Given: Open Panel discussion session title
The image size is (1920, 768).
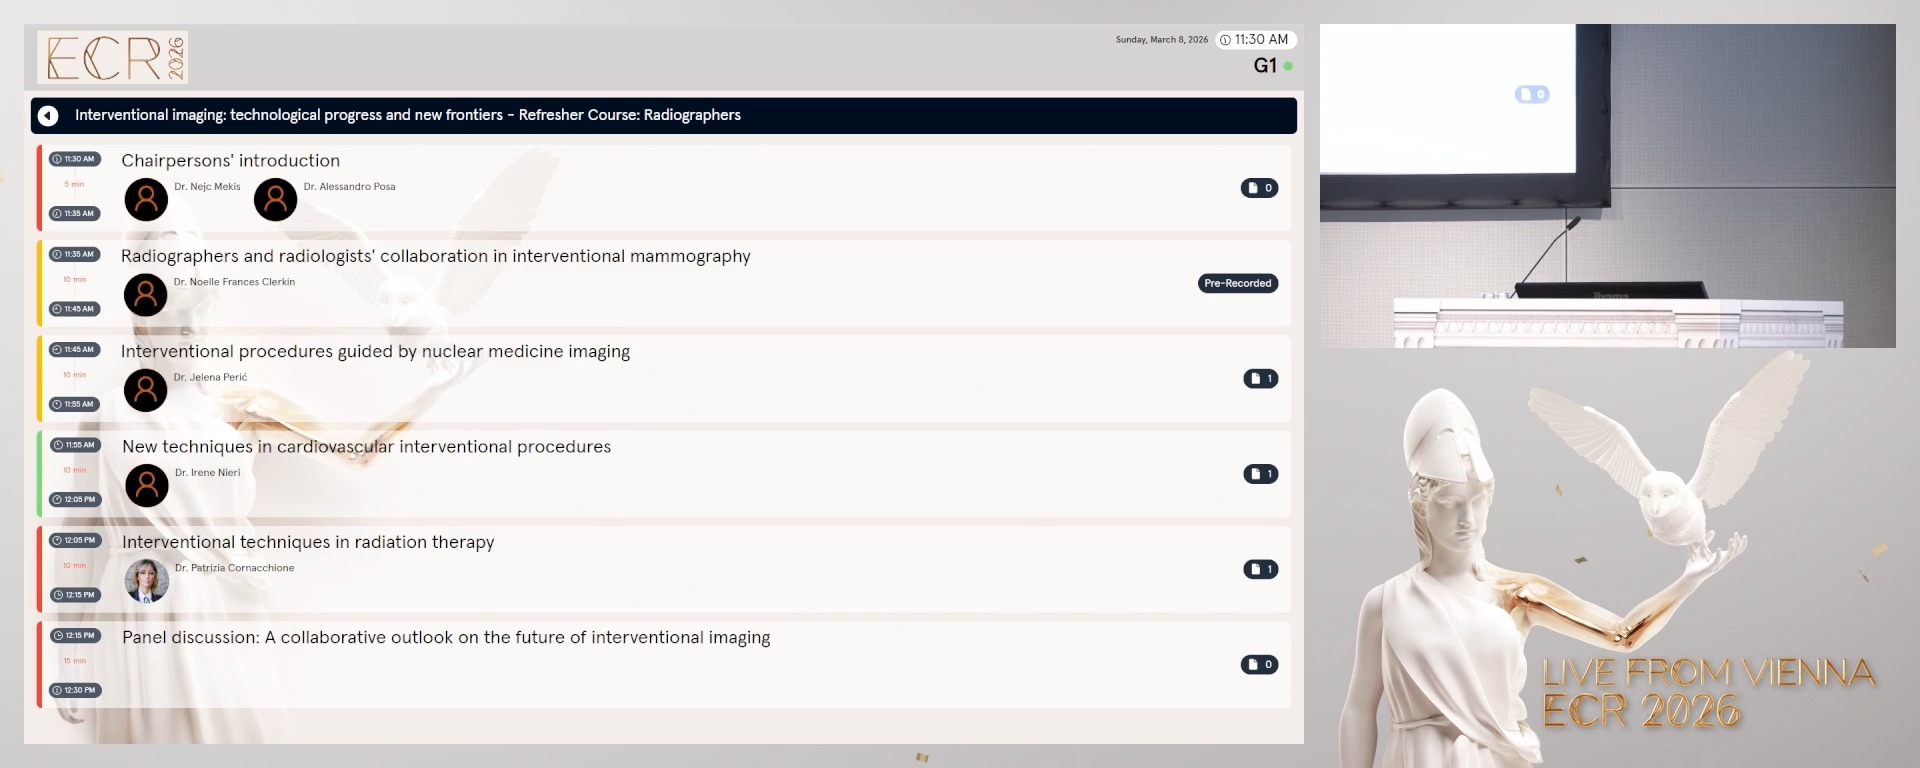Looking at the screenshot, I should click(x=446, y=638).
